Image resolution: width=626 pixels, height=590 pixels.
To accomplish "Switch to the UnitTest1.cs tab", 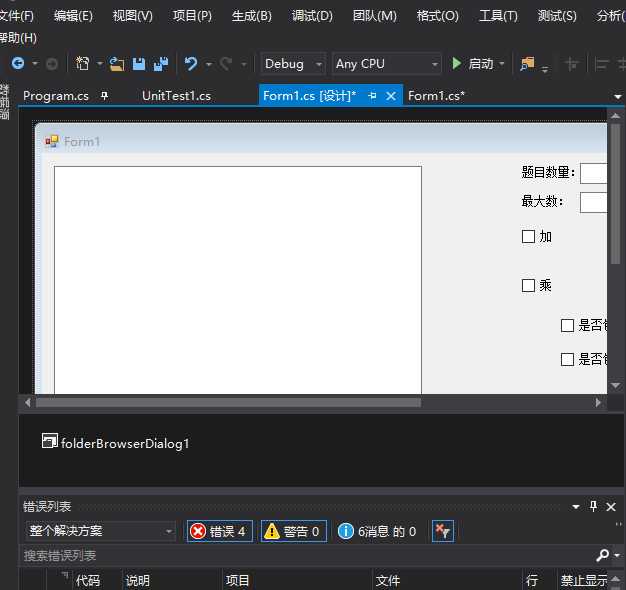I will pyautogui.click(x=176, y=96).
